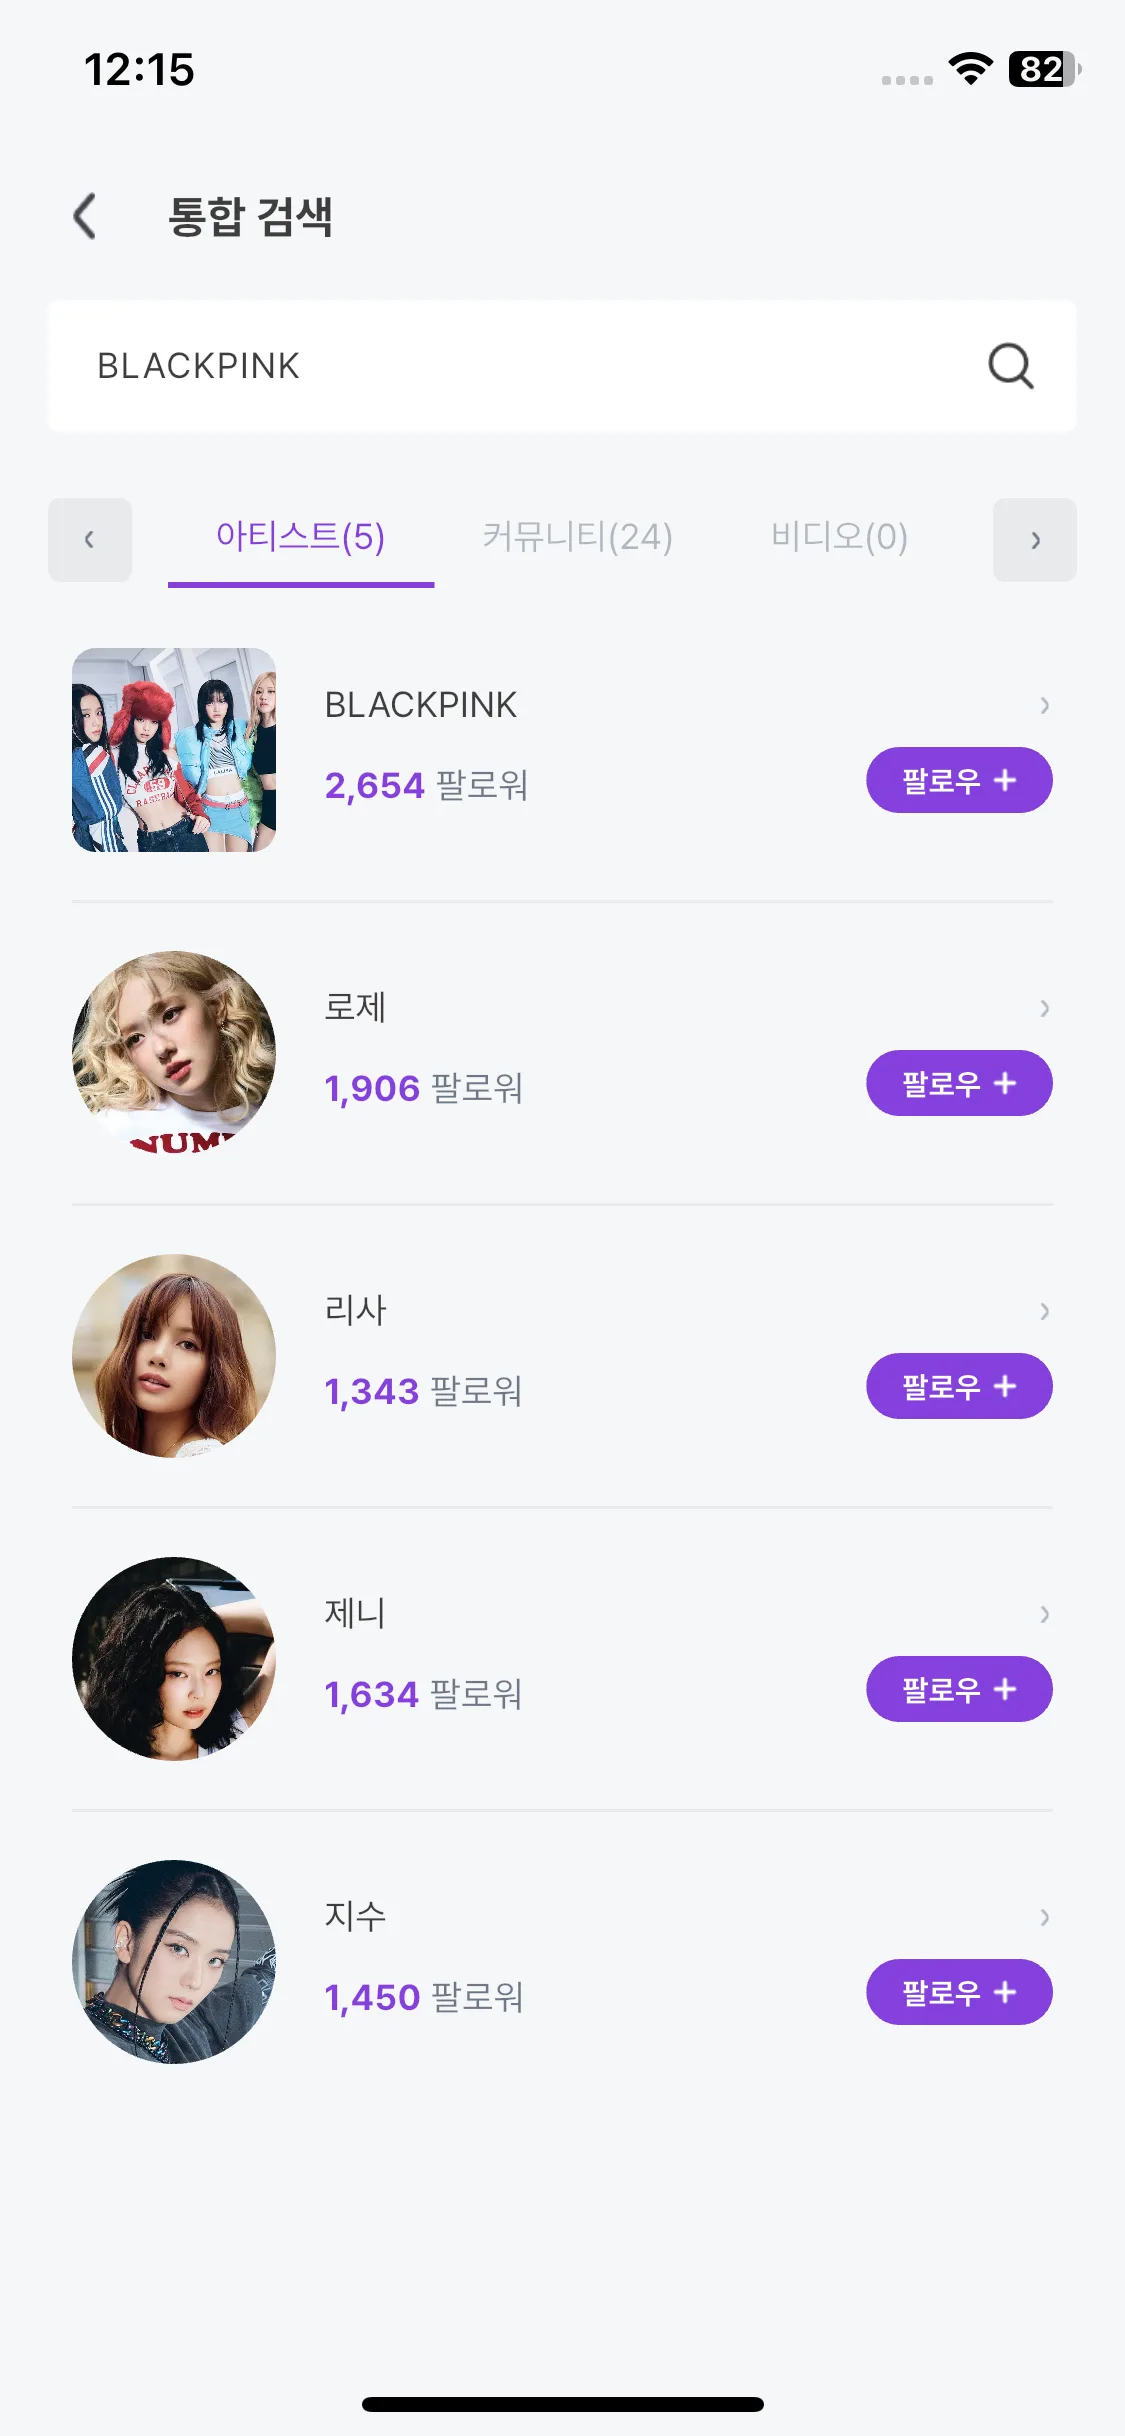Open the BLACKPINK group photo thumbnail
The width and height of the screenshot is (1125, 2436).
coord(174,750)
